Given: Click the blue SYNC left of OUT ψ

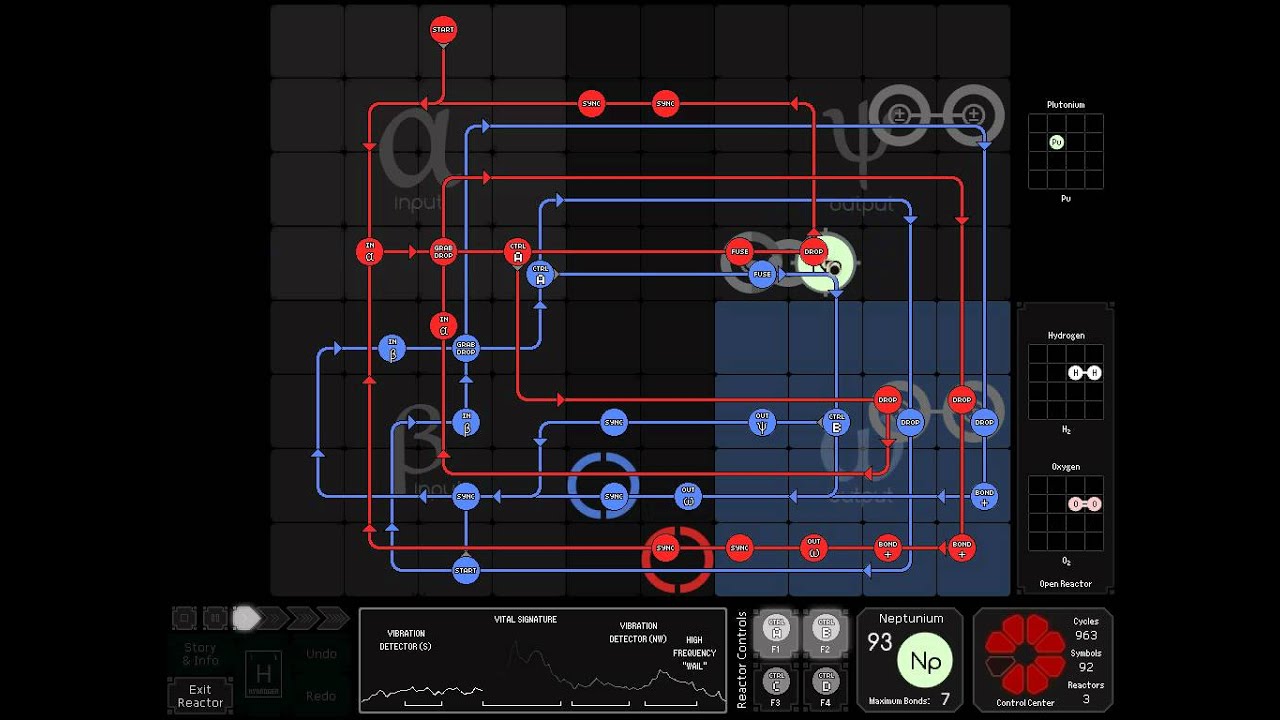Looking at the screenshot, I should click(614, 422).
